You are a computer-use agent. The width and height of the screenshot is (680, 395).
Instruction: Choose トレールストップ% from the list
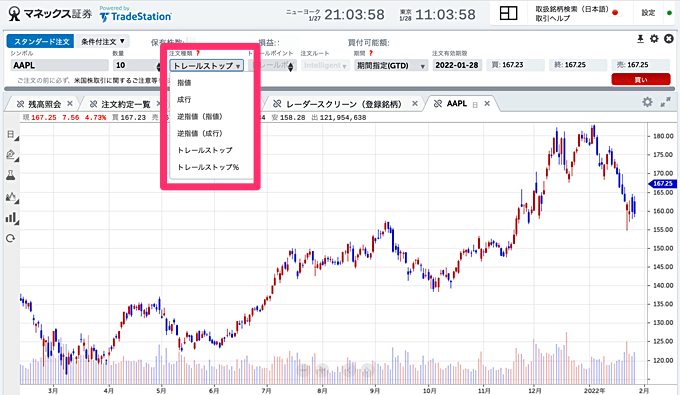coord(208,167)
